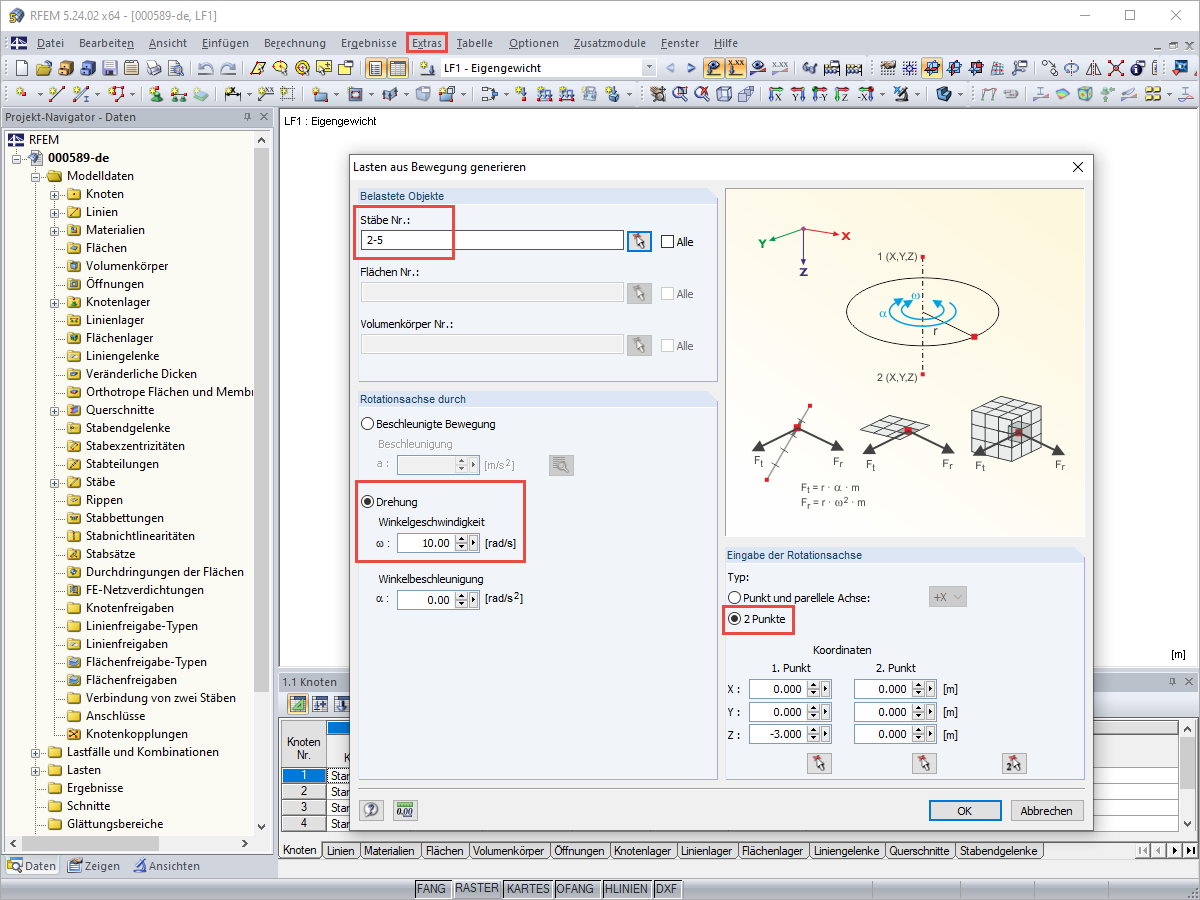Screen dimensions: 1200x900
Task: Click the first icon in 1.1 Knoten table toolbar
Action: click(298, 704)
